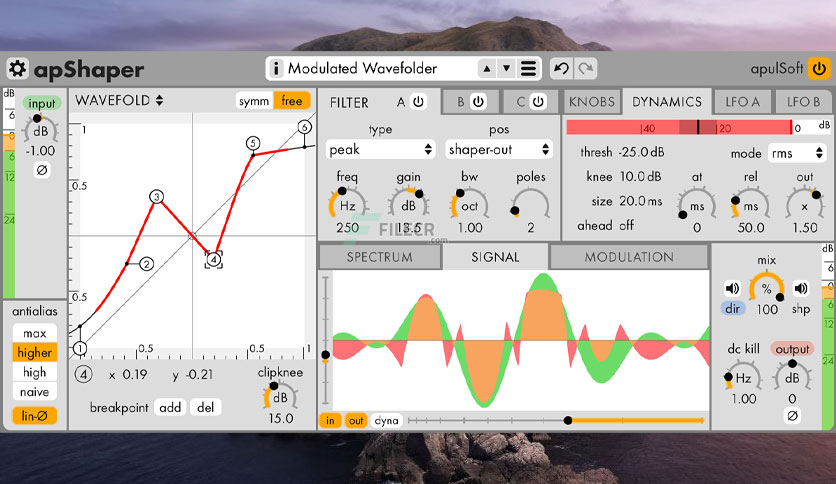Toggle filter C power button

(x=538, y=101)
